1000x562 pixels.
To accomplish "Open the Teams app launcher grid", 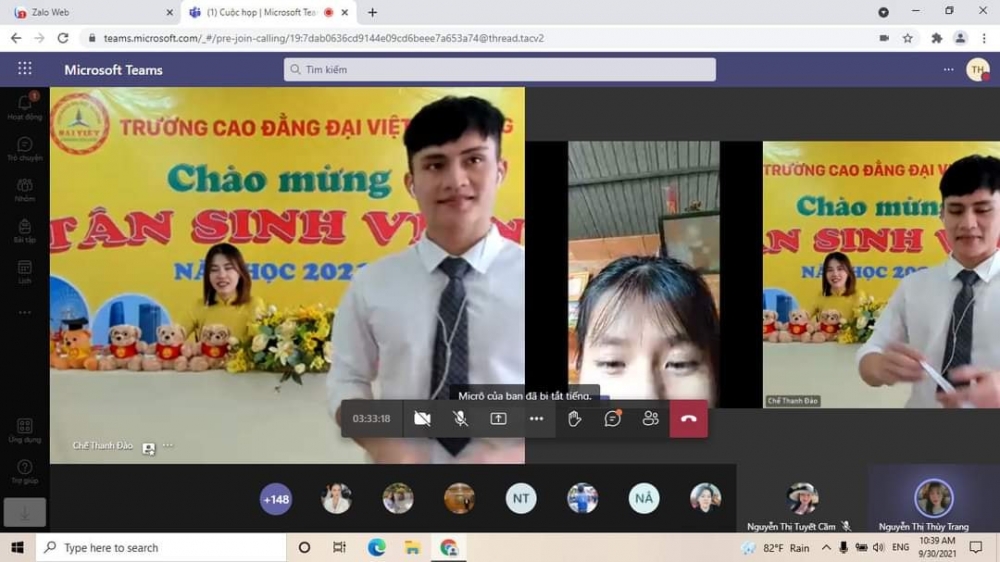I will (x=25, y=68).
